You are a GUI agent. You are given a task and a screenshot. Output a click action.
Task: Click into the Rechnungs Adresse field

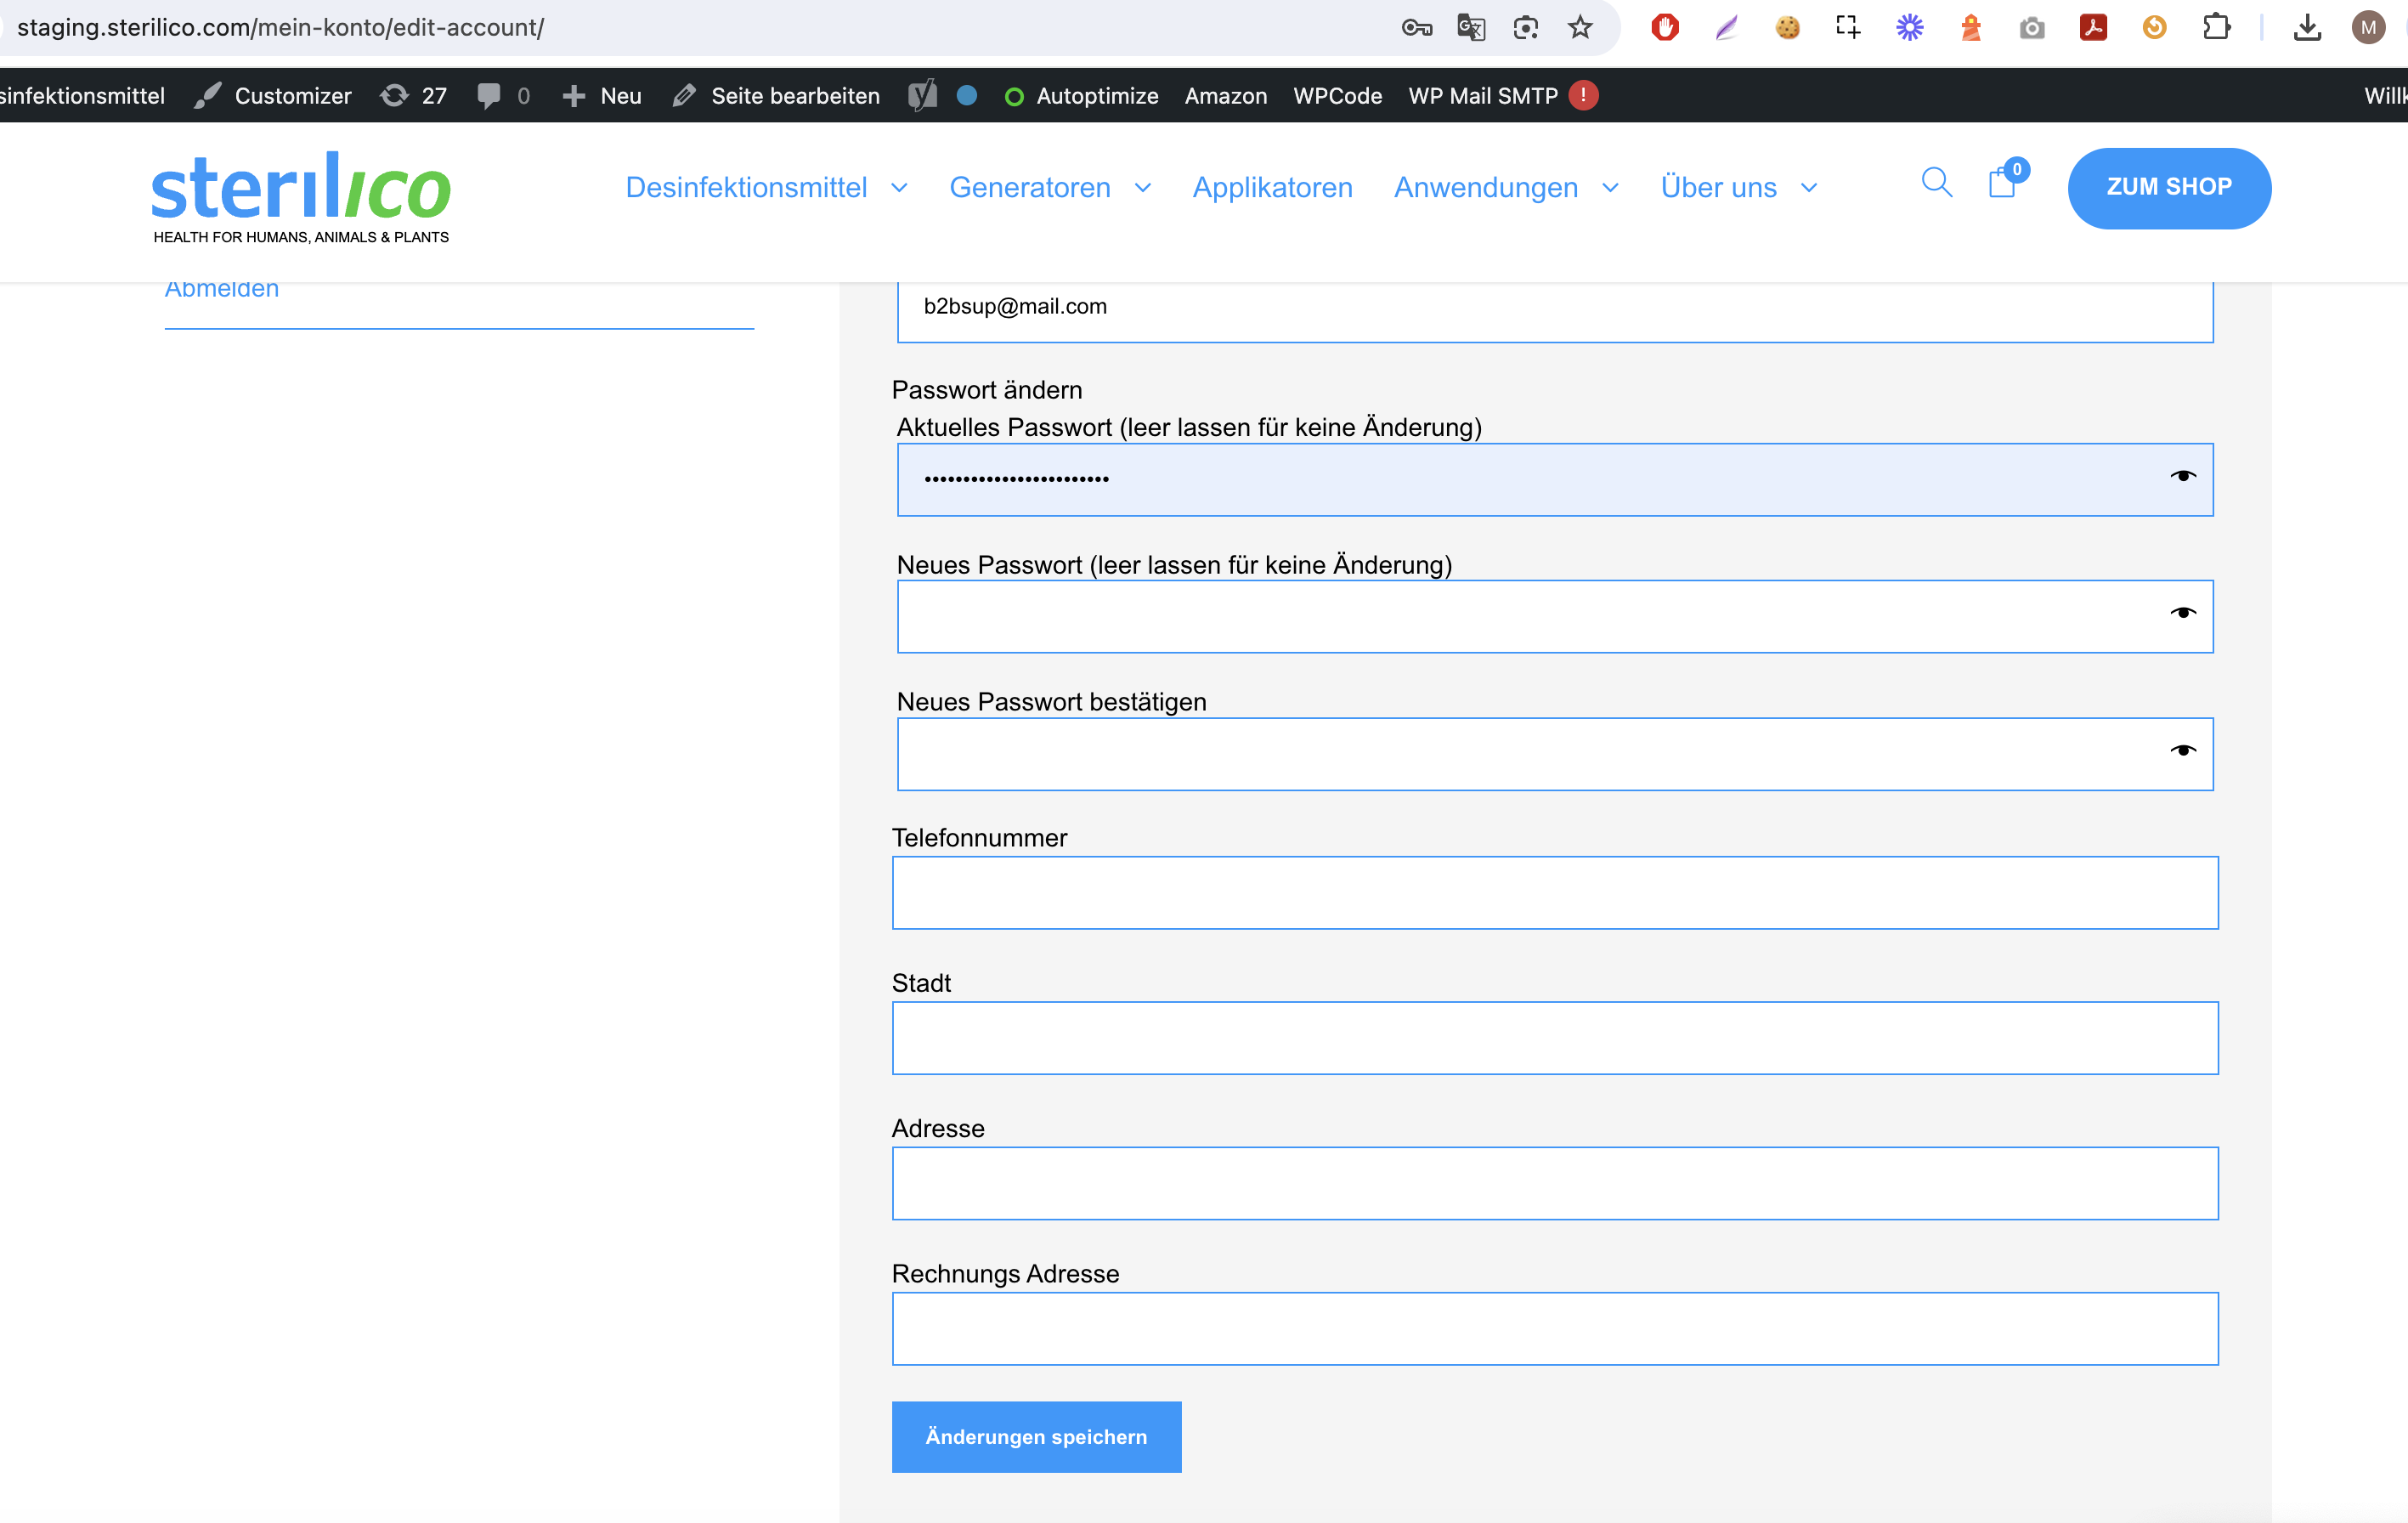point(1555,1329)
